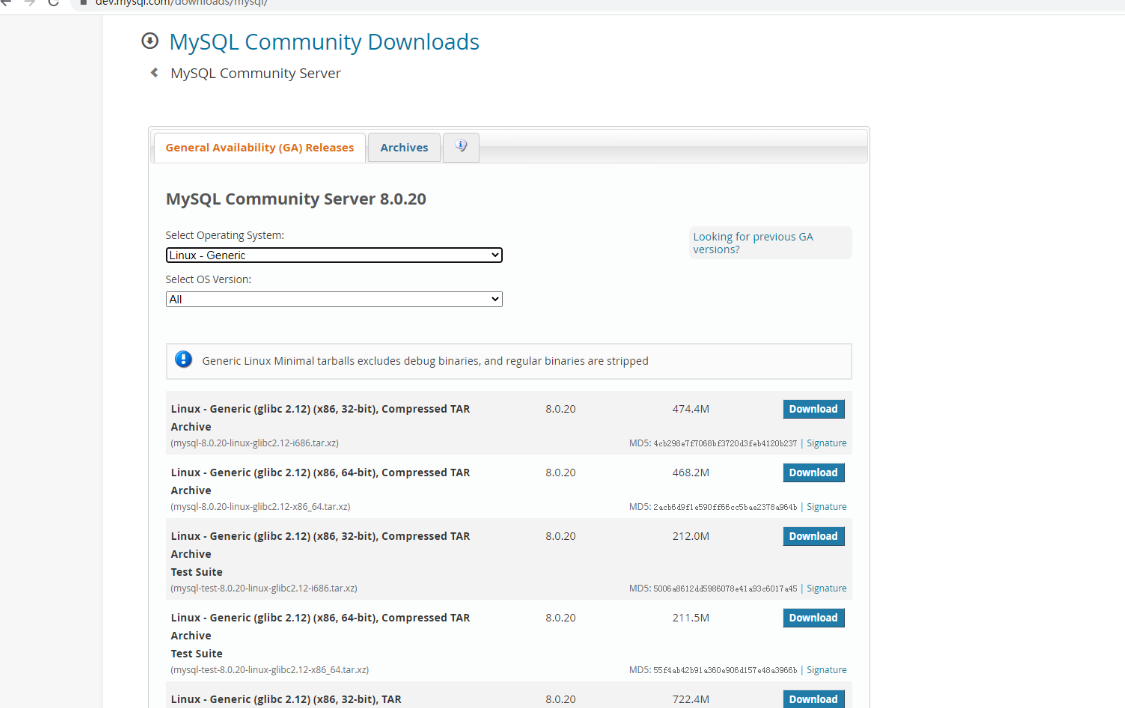
Task: Open Looking for previous GA versions link
Action: 753,242
